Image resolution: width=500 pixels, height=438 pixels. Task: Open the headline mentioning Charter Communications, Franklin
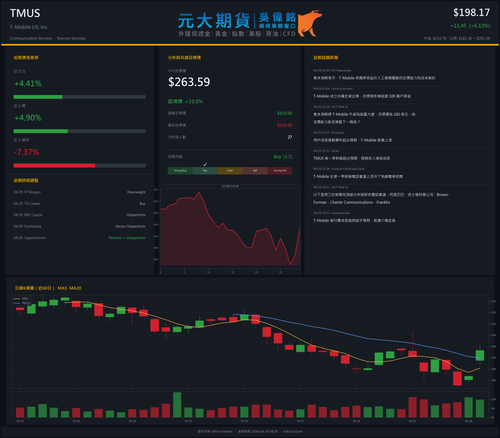381,198
